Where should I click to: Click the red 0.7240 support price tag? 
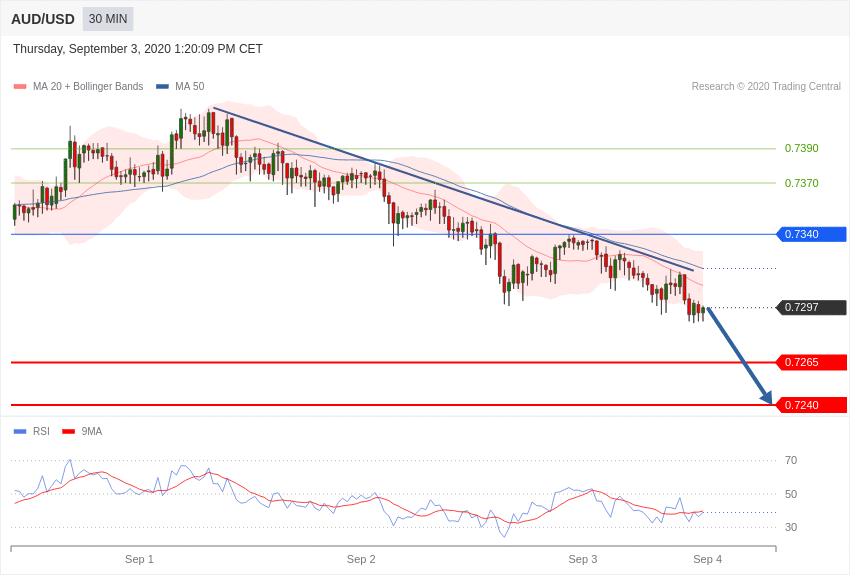pyautogui.click(x=812, y=405)
